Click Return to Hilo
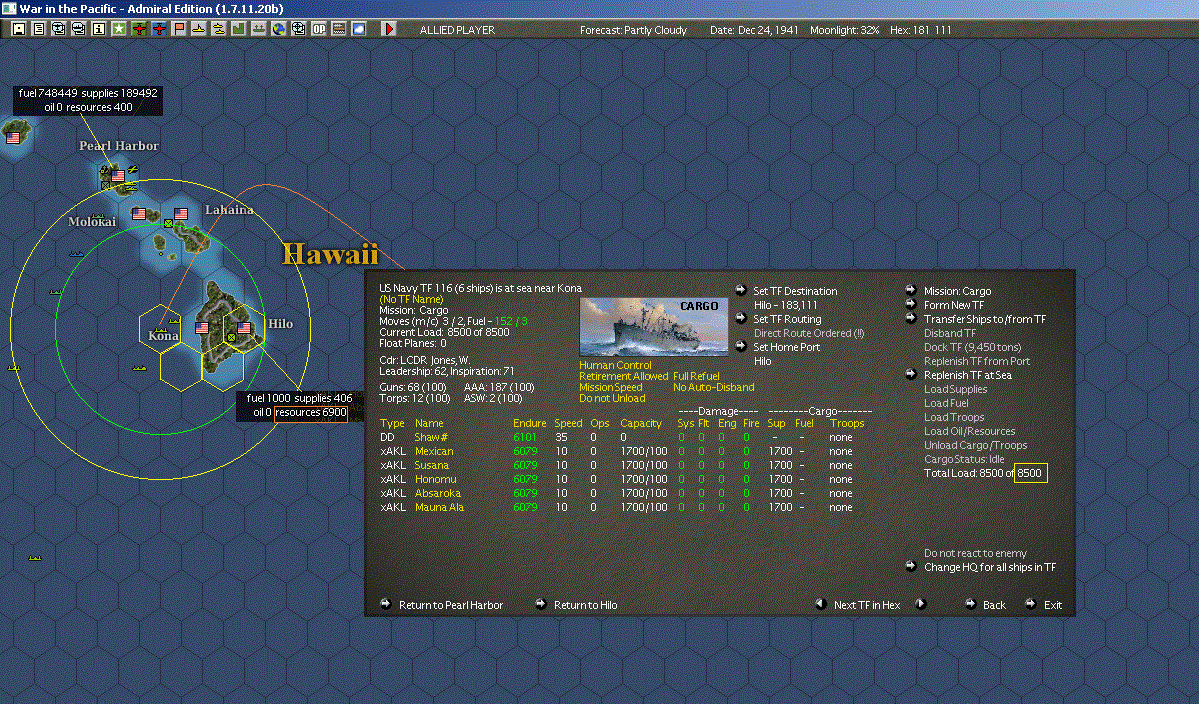Image resolution: width=1199 pixels, height=704 pixels. coord(585,605)
